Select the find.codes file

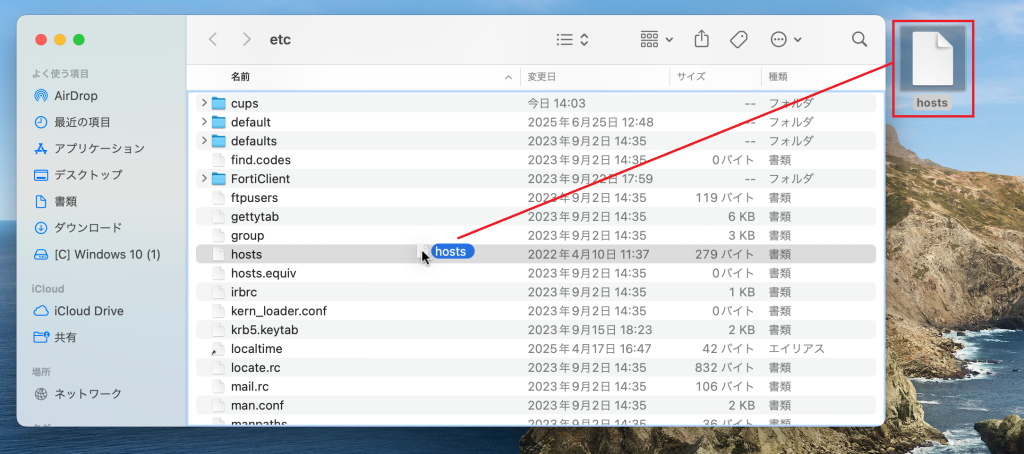click(x=536, y=160)
